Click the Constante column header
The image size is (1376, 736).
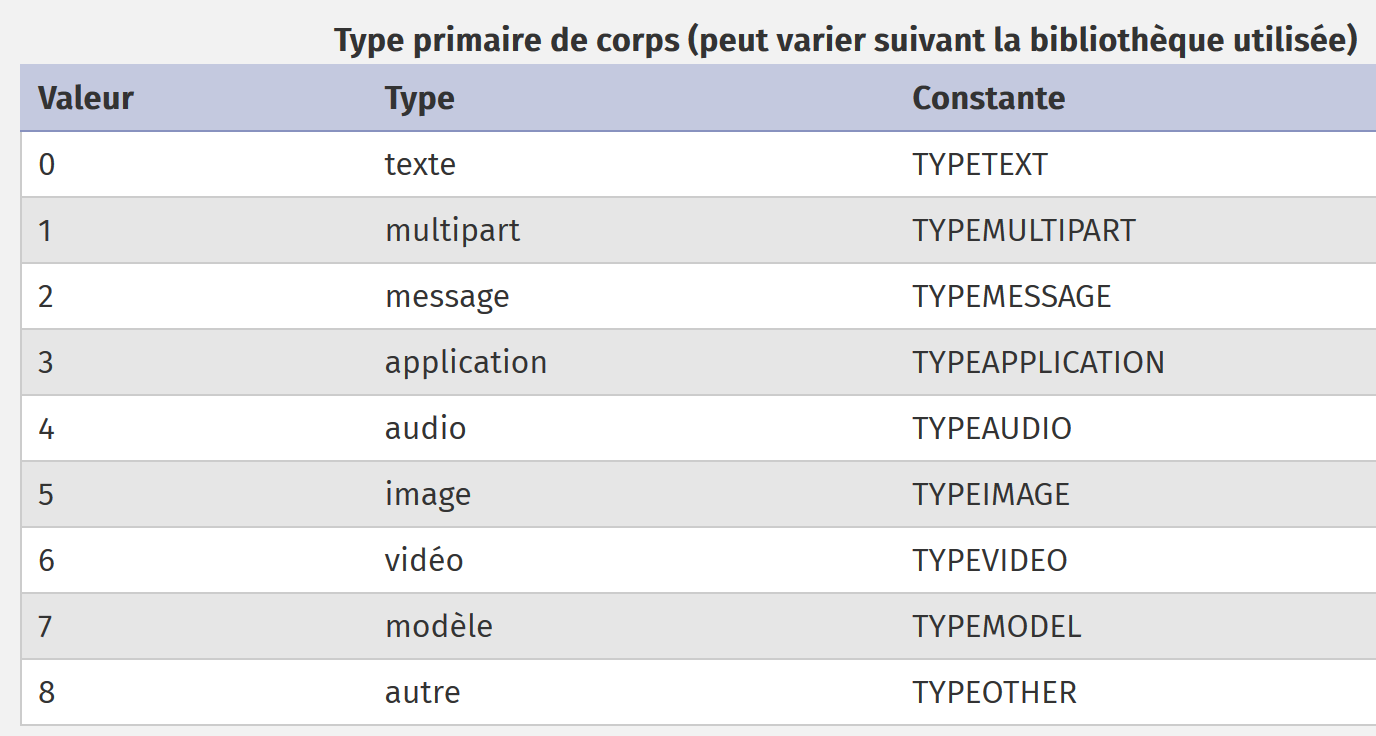[988, 98]
